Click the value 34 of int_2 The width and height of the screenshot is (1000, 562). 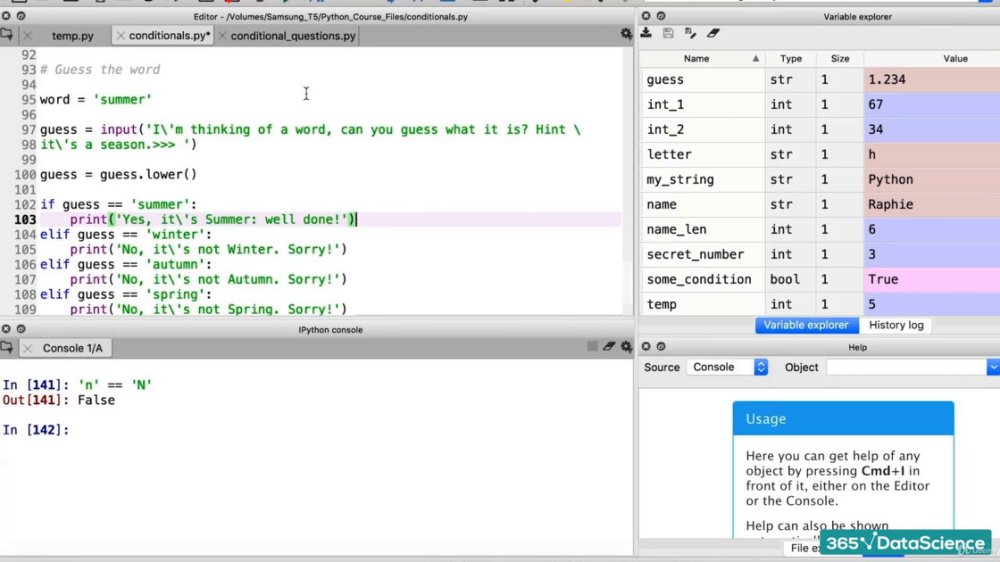click(x=876, y=129)
